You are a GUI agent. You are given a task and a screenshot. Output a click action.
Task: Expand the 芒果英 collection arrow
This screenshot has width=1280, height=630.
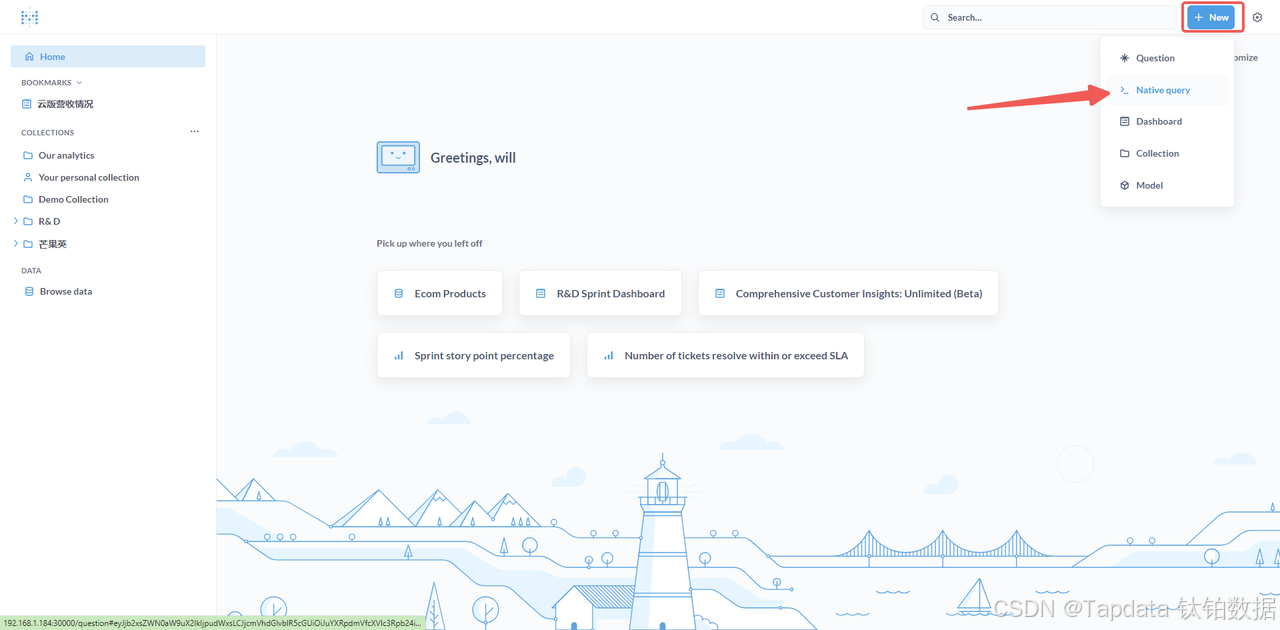15,243
